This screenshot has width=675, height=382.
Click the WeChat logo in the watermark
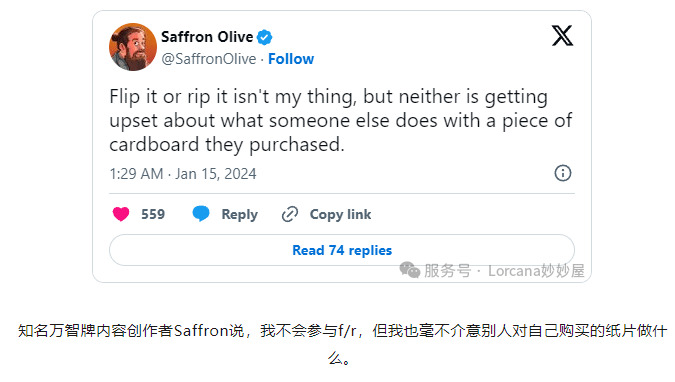[409, 270]
